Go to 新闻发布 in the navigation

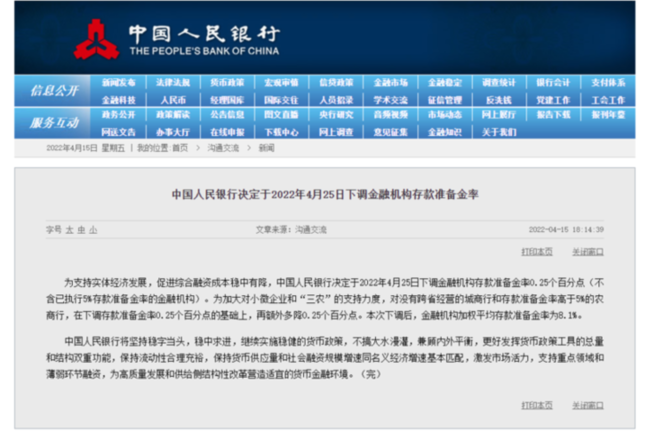click(119, 82)
